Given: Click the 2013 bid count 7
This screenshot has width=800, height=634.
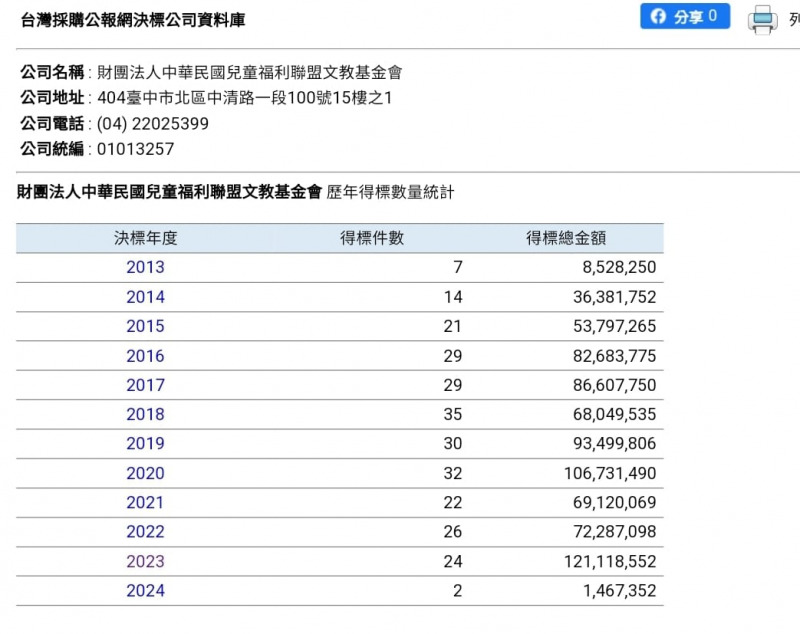Looking at the screenshot, I should coord(458,267).
